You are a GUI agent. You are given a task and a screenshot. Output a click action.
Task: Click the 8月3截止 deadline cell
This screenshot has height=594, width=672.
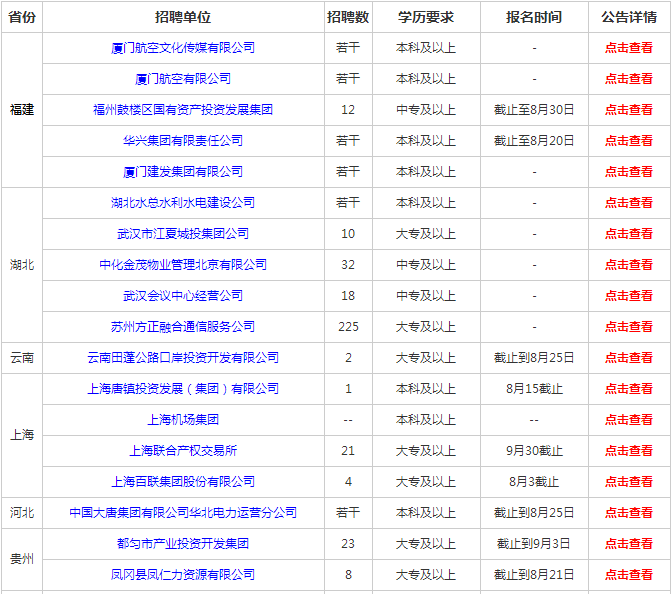(x=534, y=482)
